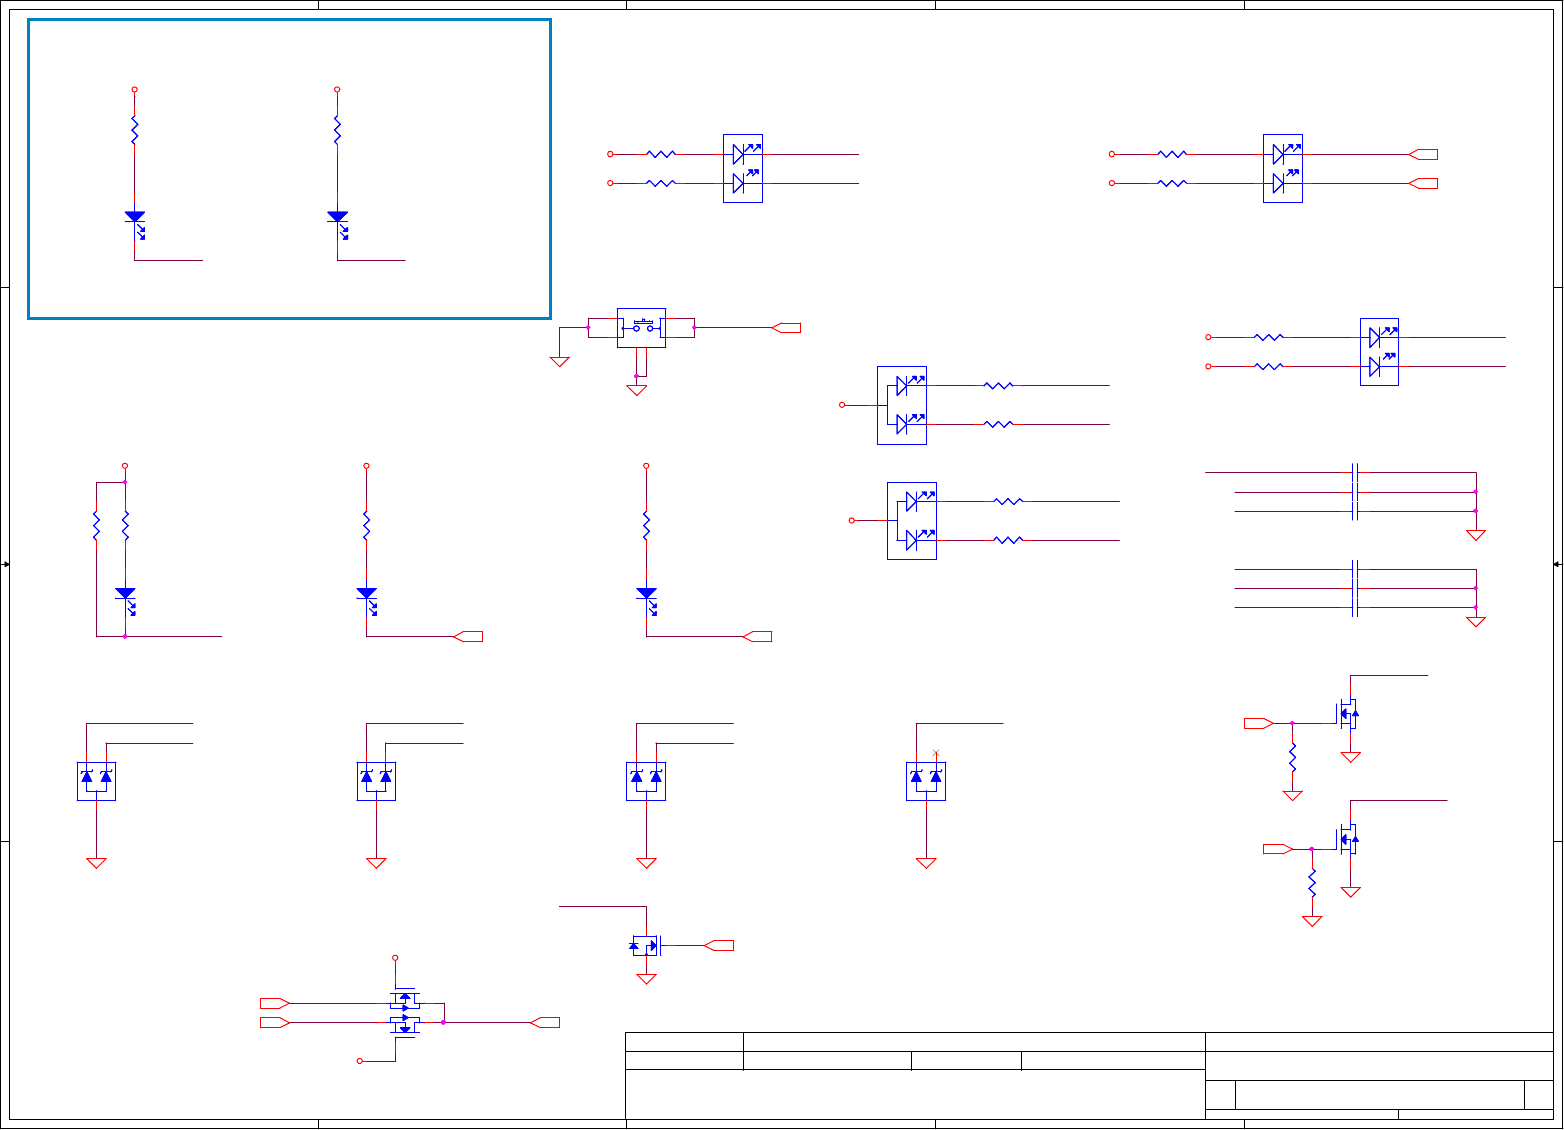Select the LED fed by the parallel resistor pair
The image size is (1564, 1130).
(x=126, y=601)
